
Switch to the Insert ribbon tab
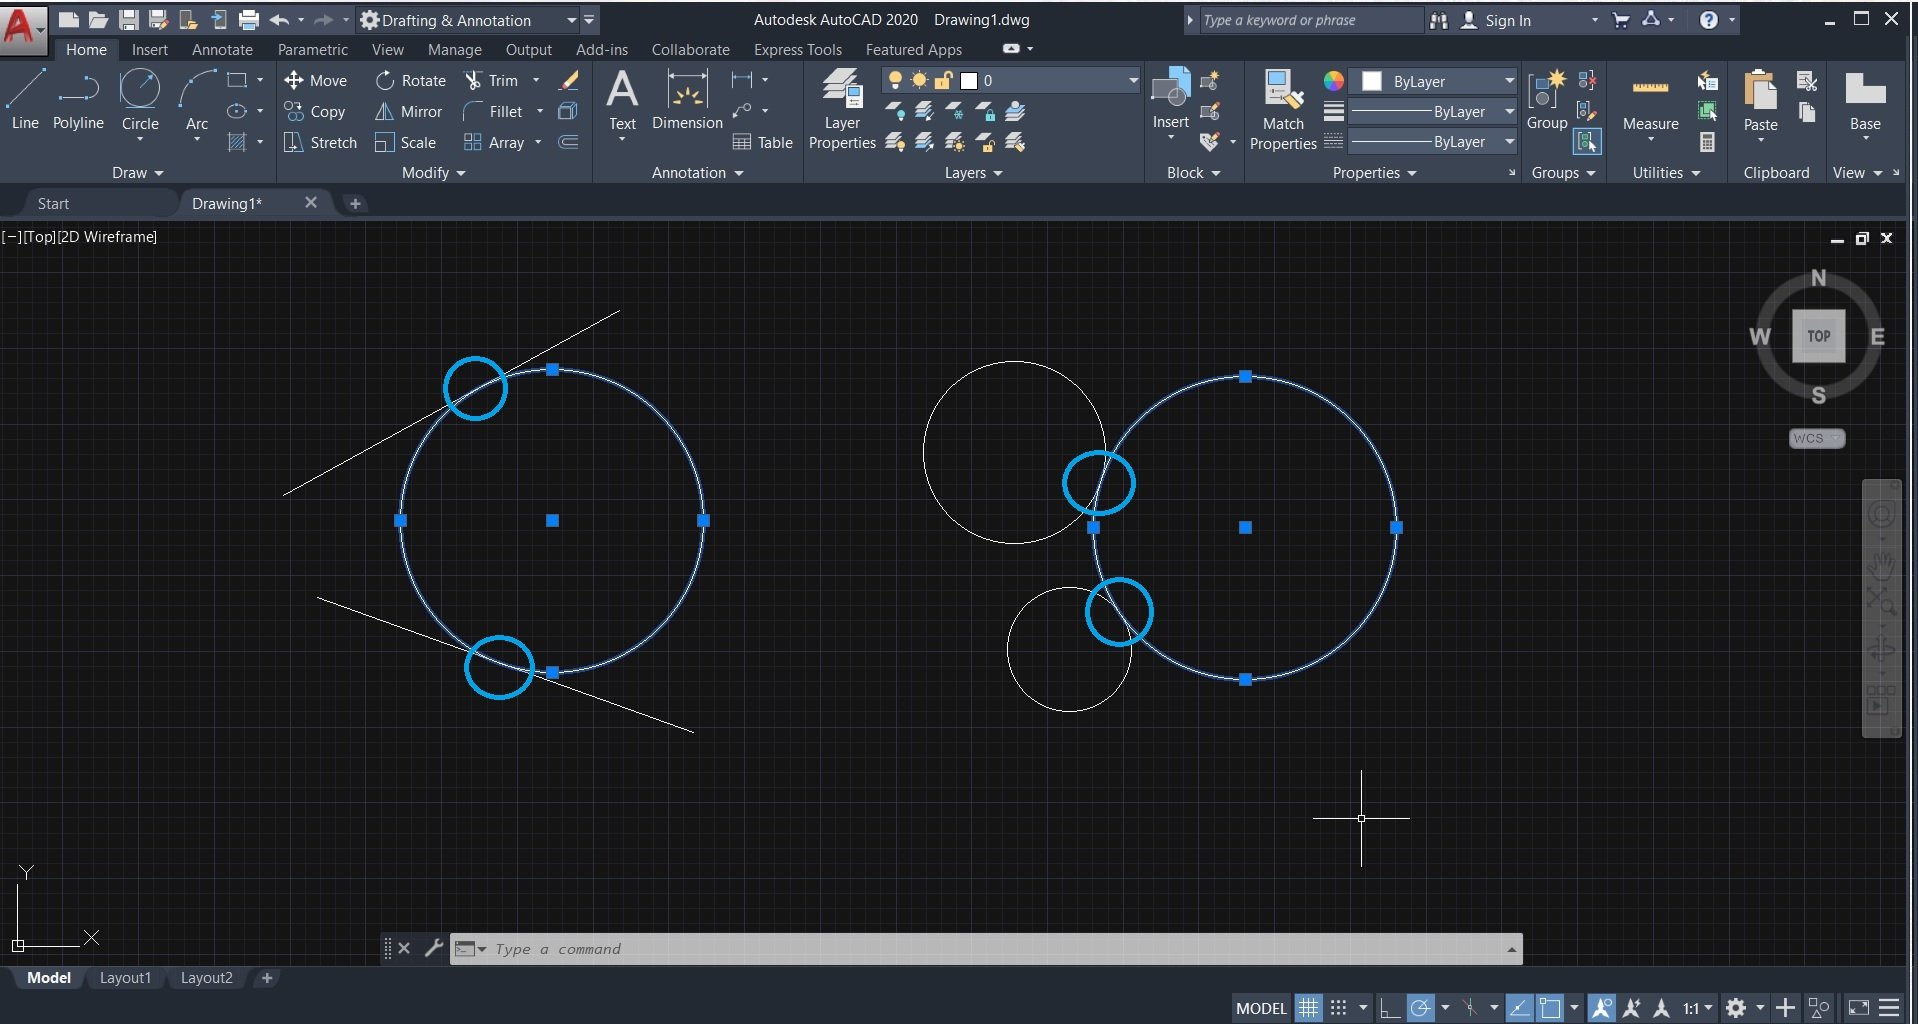pyautogui.click(x=149, y=49)
